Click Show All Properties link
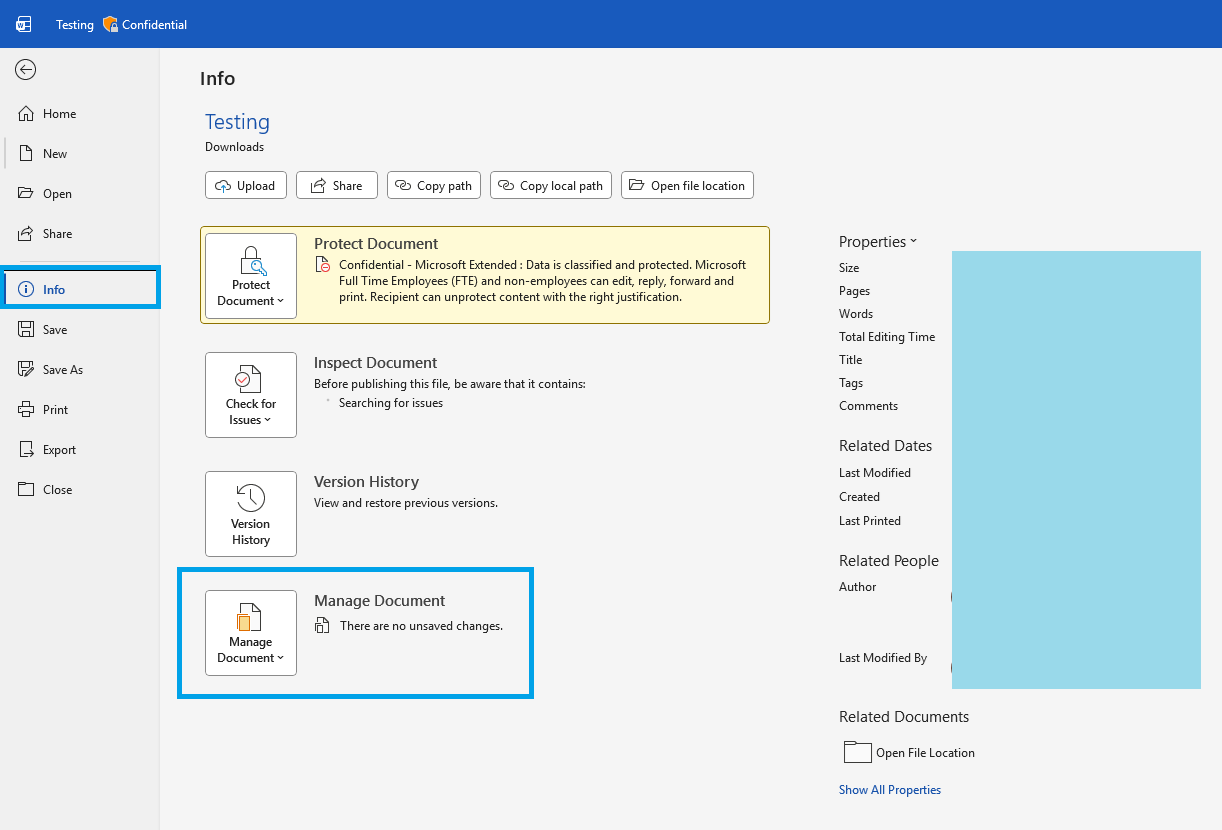This screenshot has height=830, width=1222. (x=890, y=790)
